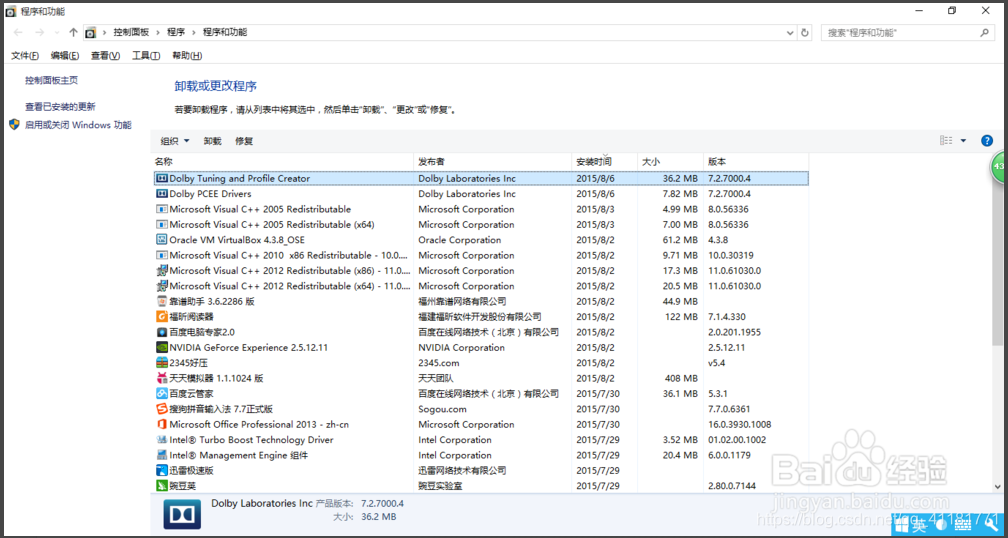The image size is (1008, 538).
Task: Open 启用或关闭 Windows 功能 link
Action: [x=78, y=125]
